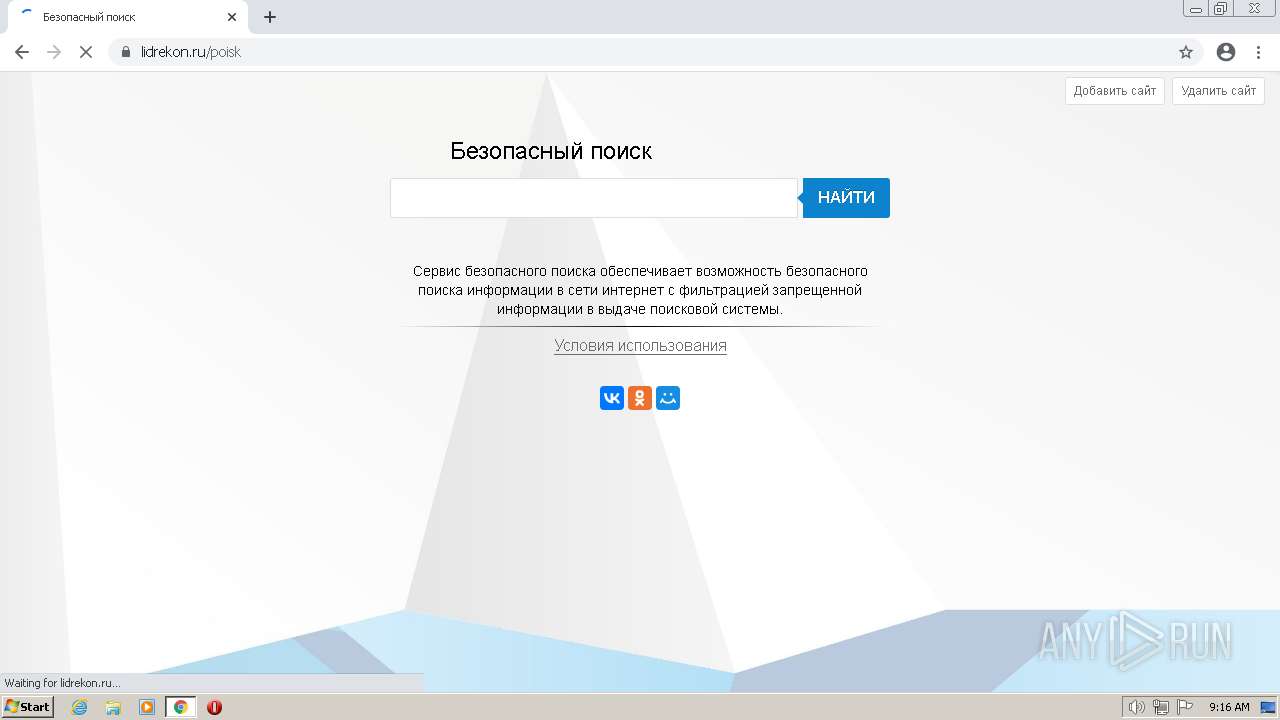The image size is (1280, 720).
Task: Click the Moi Mir smiley icon
Action: click(668, 398)
